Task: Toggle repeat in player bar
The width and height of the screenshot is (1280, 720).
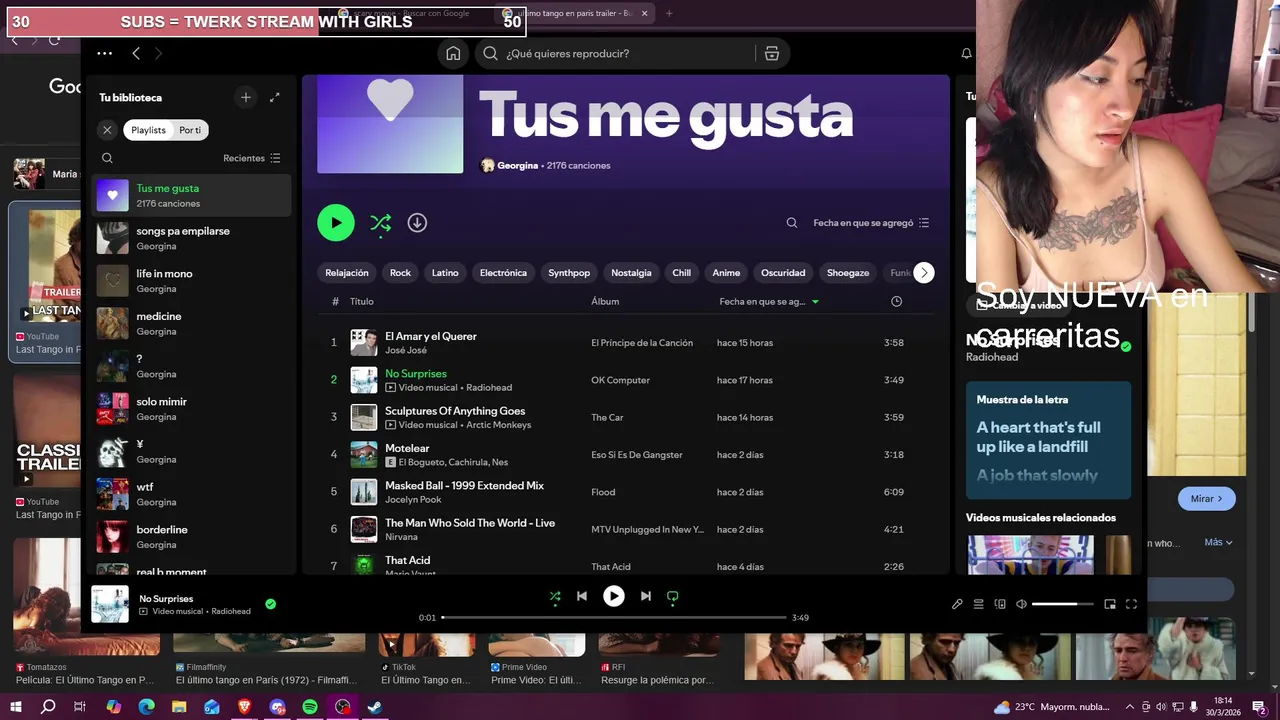Action: (x=673, y=596)
